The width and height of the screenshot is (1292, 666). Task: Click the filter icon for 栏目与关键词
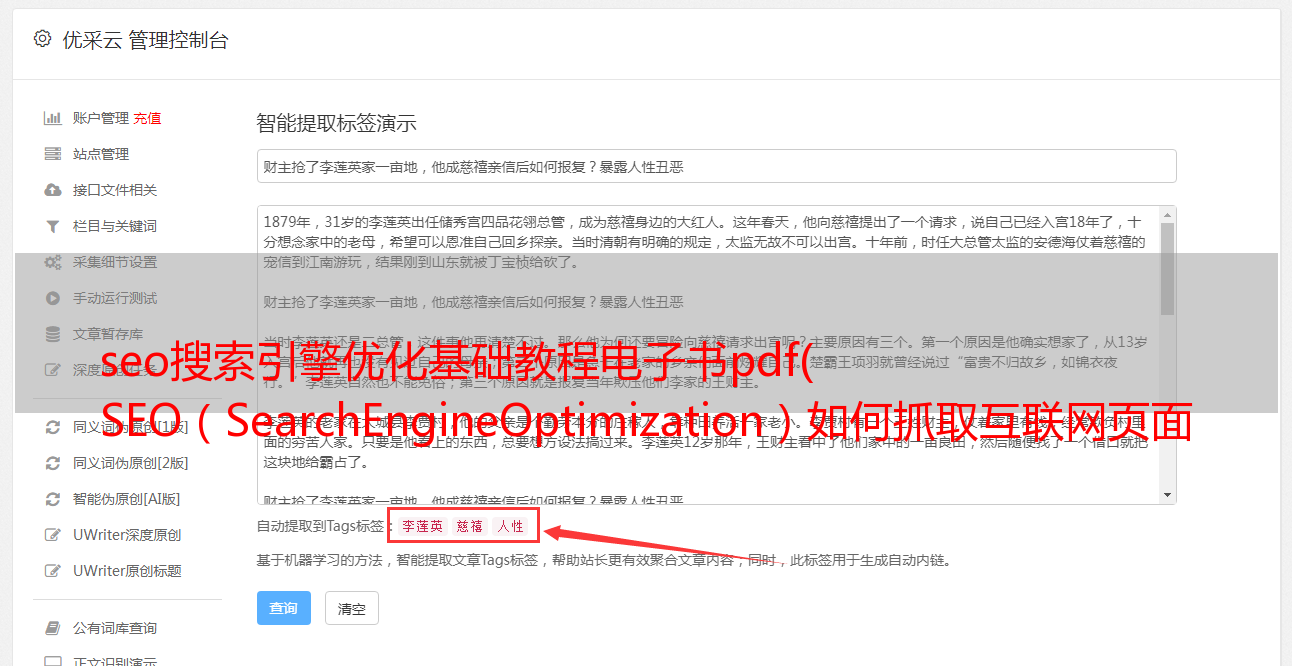53,226
